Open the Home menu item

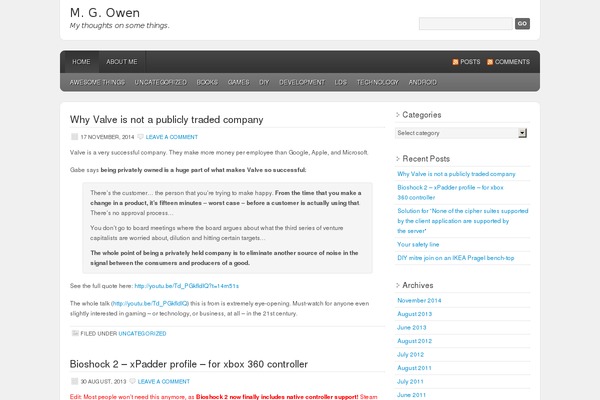click(x=82, y=62)
